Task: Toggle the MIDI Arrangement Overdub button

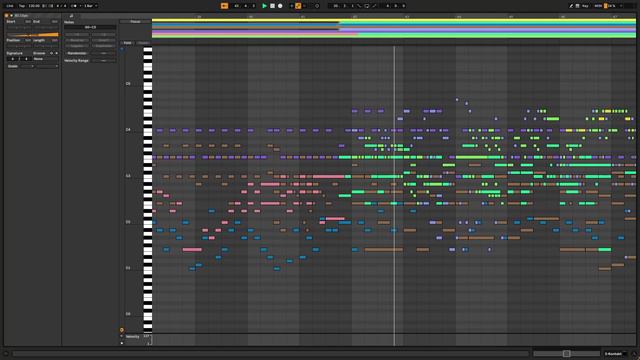Action: tap(291, 6)
